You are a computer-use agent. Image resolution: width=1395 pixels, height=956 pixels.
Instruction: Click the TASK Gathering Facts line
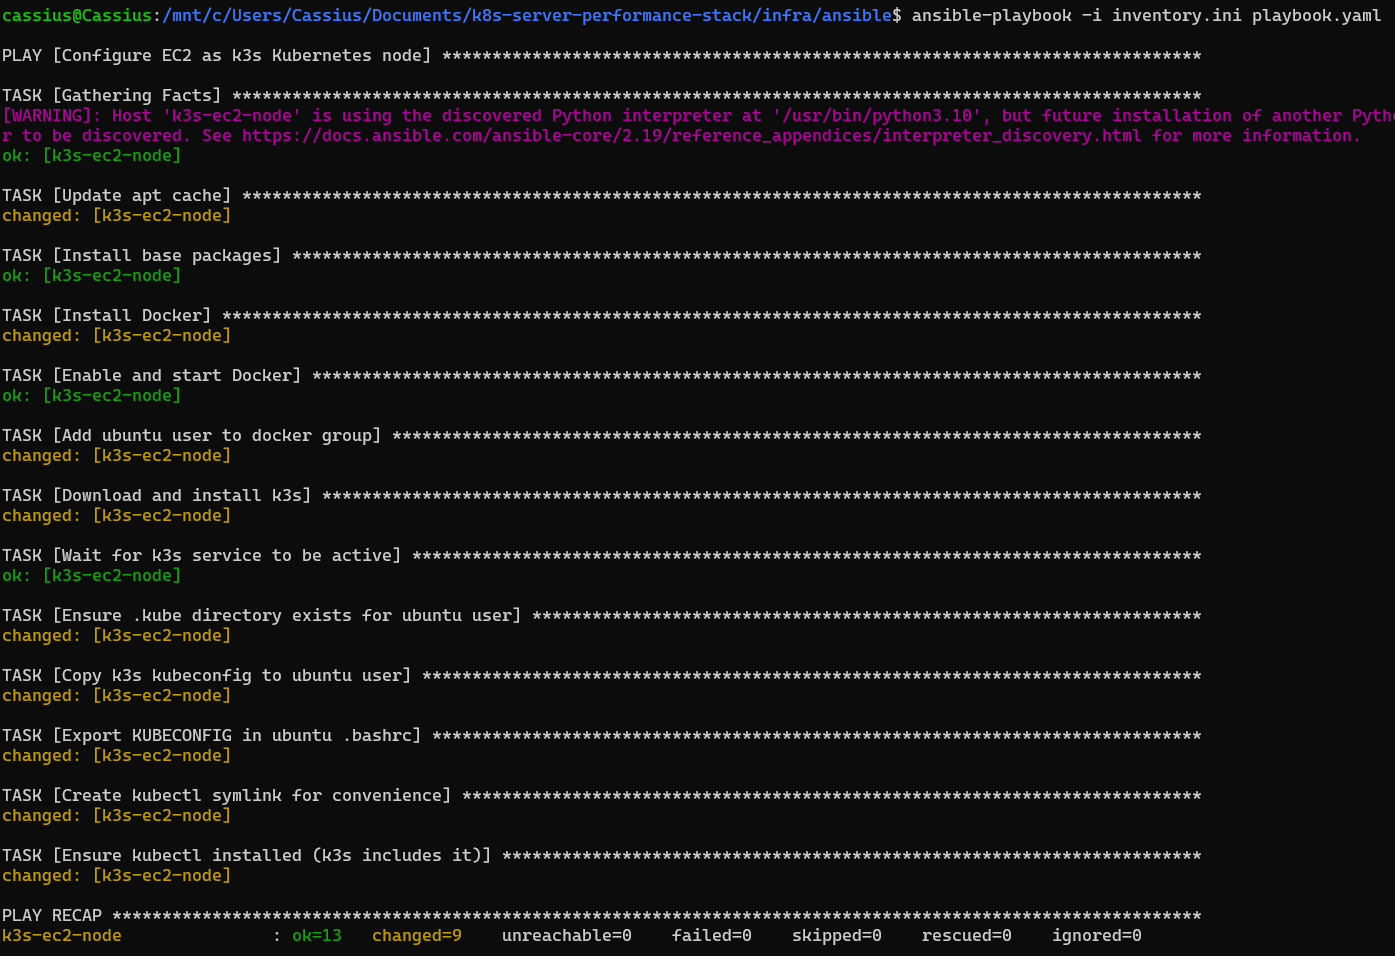[111, 96]
